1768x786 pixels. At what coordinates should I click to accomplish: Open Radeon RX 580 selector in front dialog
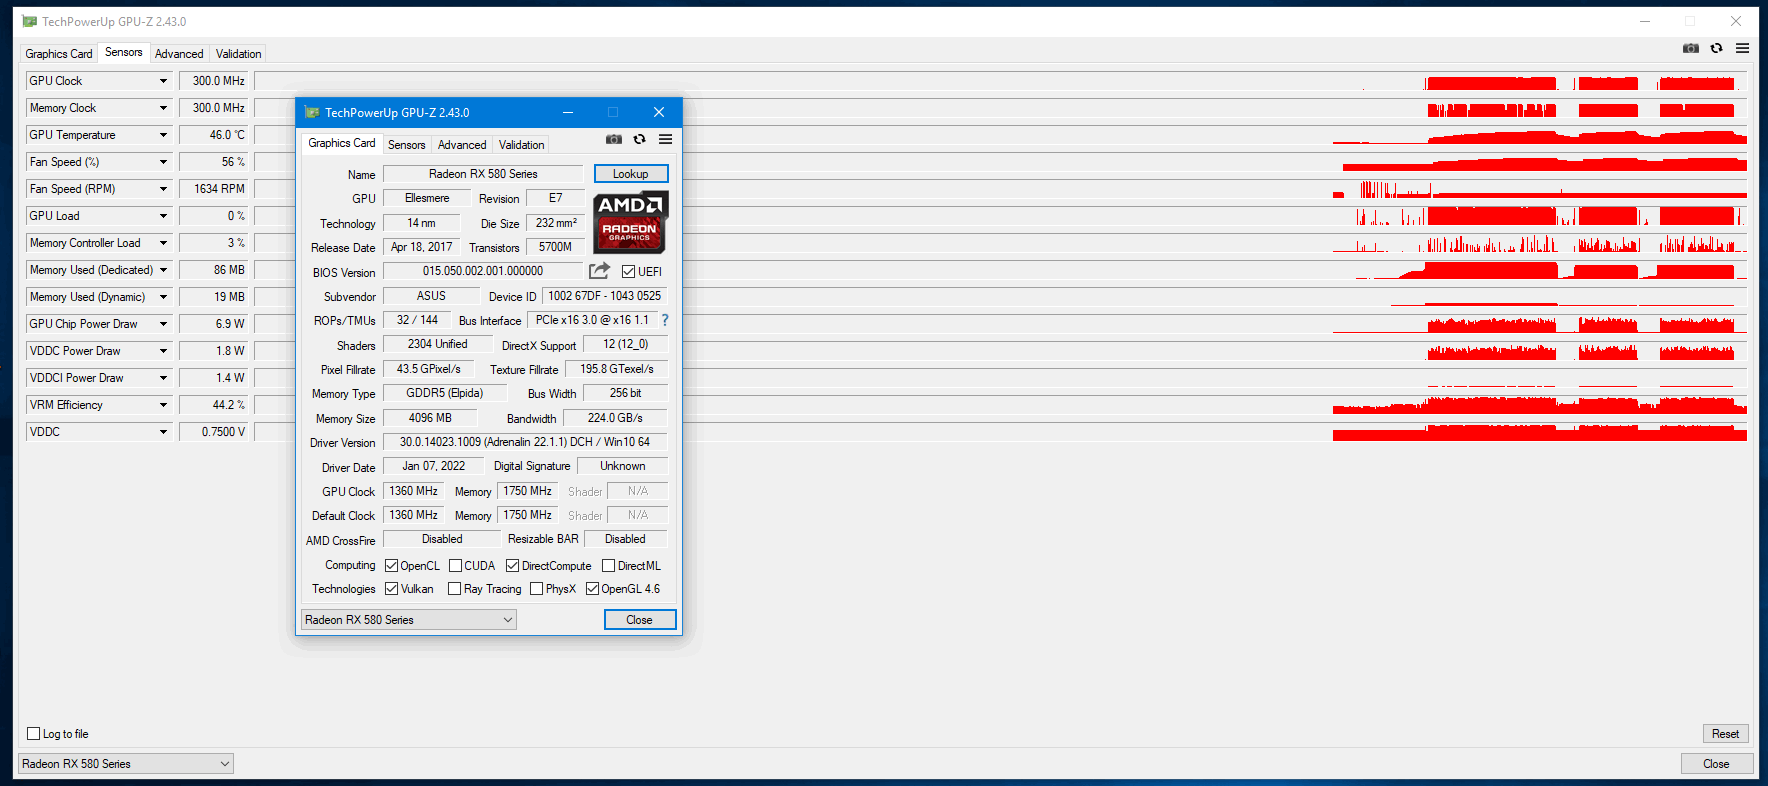click(408, 620)
